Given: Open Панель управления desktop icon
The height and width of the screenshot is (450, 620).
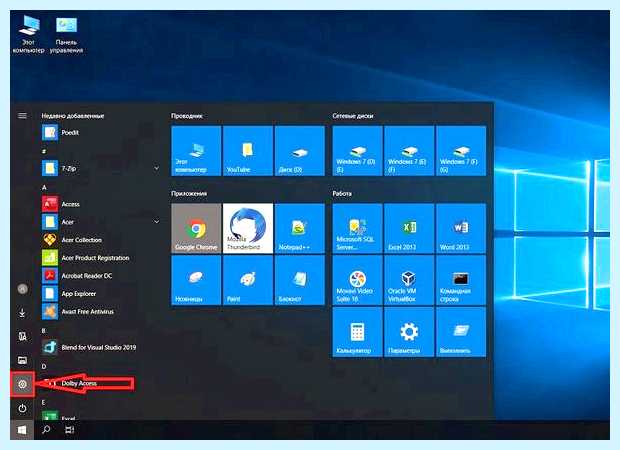Looking at the screenshot, I should [66, 35].
